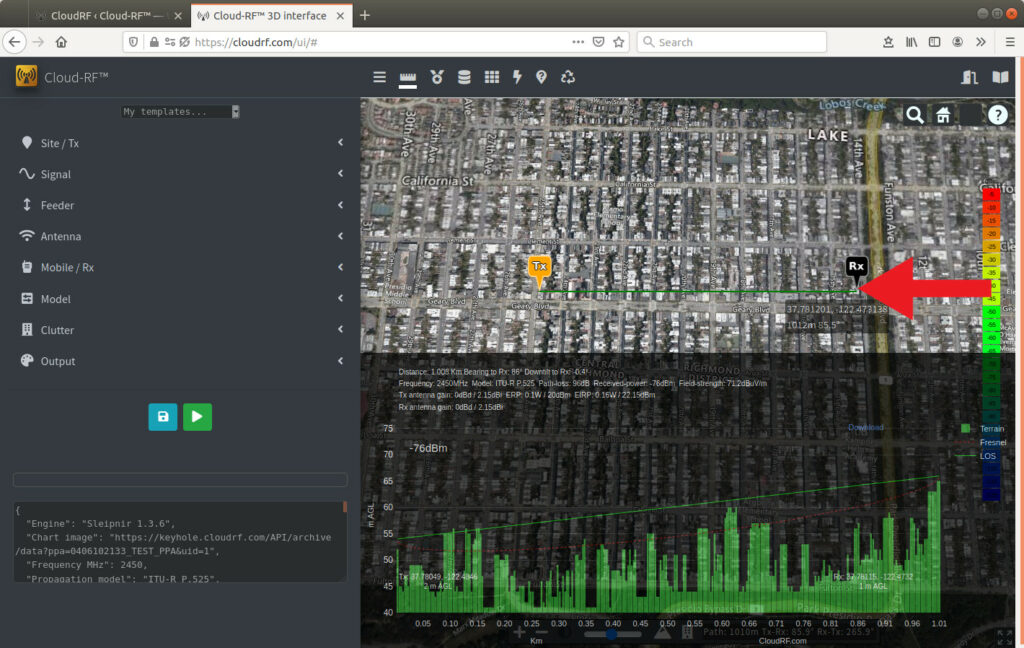Viewport: 1024px width, 648px height.
Task: Open the Firefox application menu
Action: point(1010,42)
